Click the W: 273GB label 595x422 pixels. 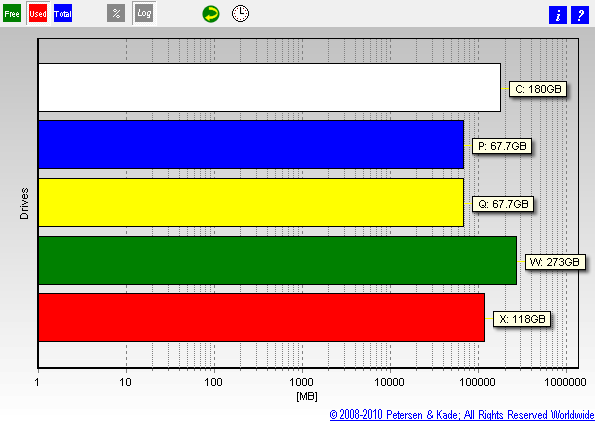[555, 262]
